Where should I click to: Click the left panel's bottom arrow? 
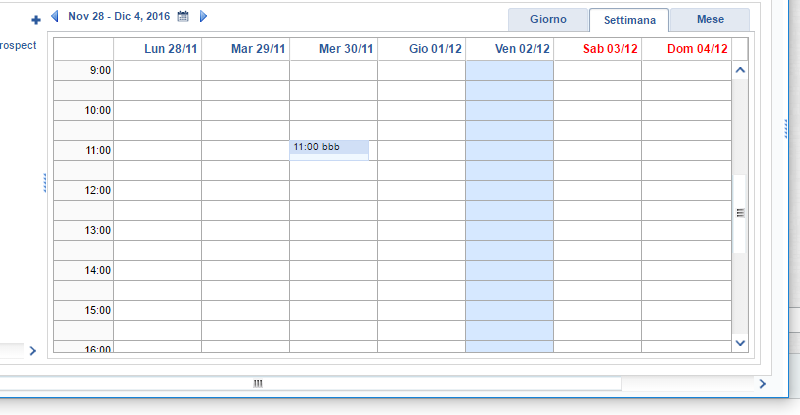[32, 350]
